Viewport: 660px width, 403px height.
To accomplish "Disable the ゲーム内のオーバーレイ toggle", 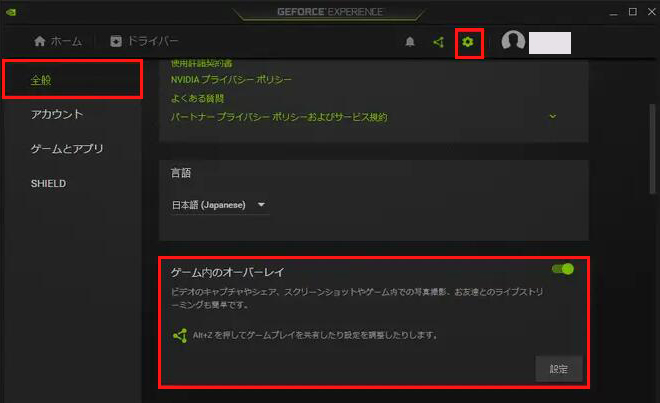I will pos(563,269).
